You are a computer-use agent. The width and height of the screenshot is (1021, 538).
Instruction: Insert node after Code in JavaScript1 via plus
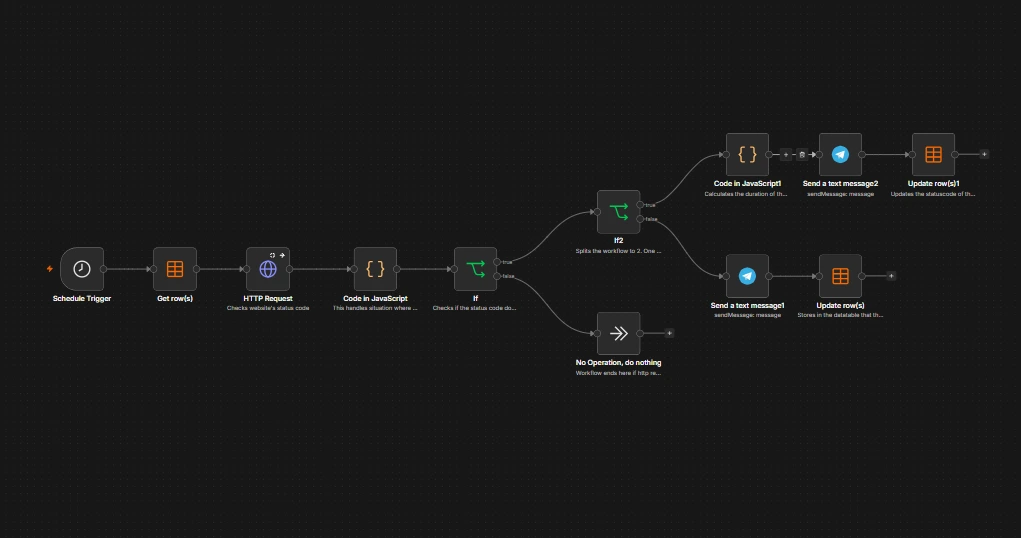(x=786, y=154)
